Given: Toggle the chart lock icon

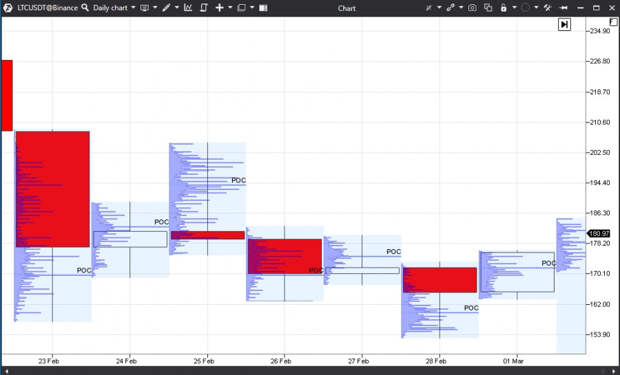Looking at the screenshot, I should (503, 8).
